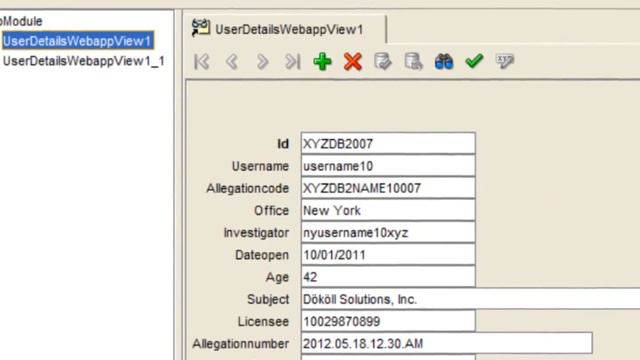Click Dateopen field 10/01/2011

click(388, 255)
